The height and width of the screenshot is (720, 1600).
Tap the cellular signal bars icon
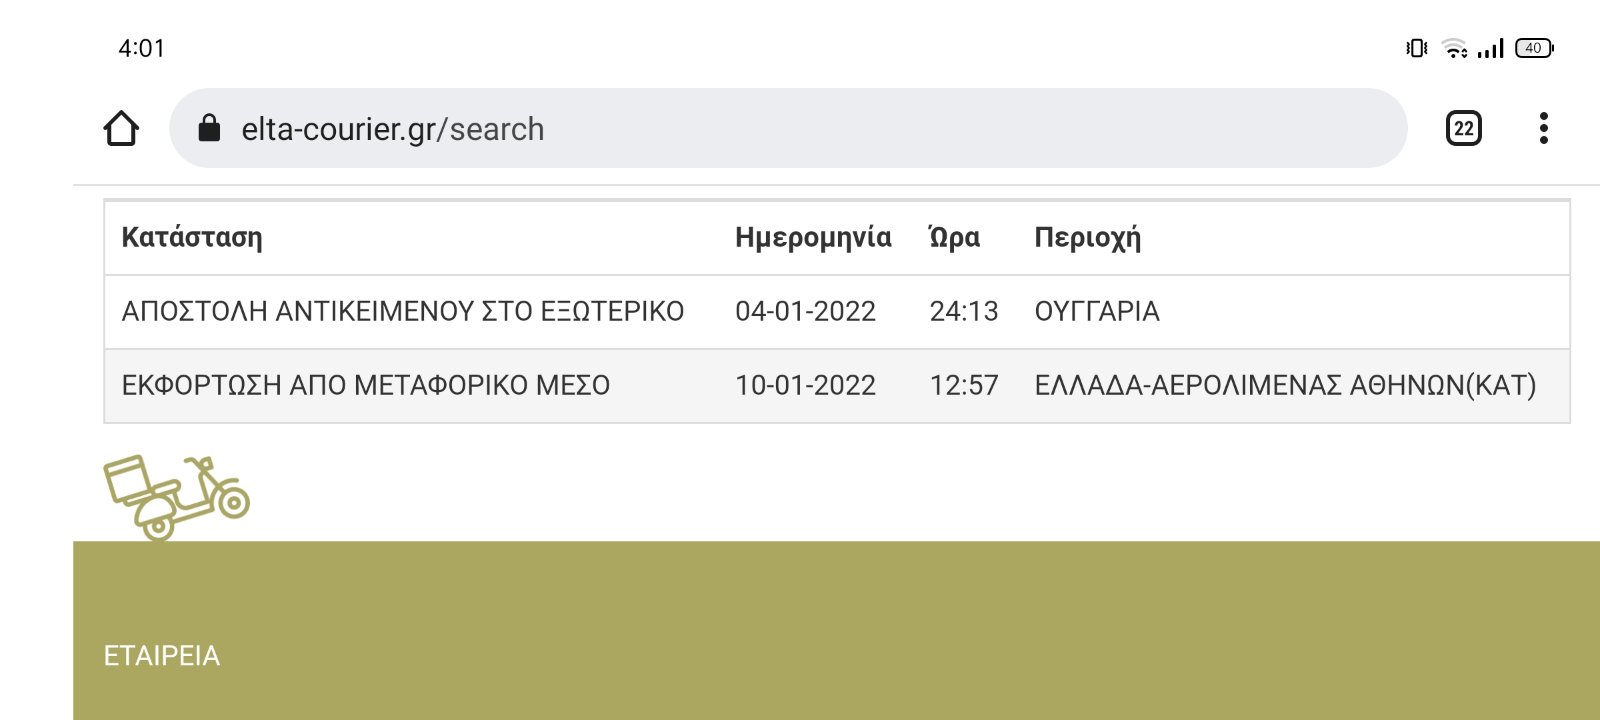1490,48
